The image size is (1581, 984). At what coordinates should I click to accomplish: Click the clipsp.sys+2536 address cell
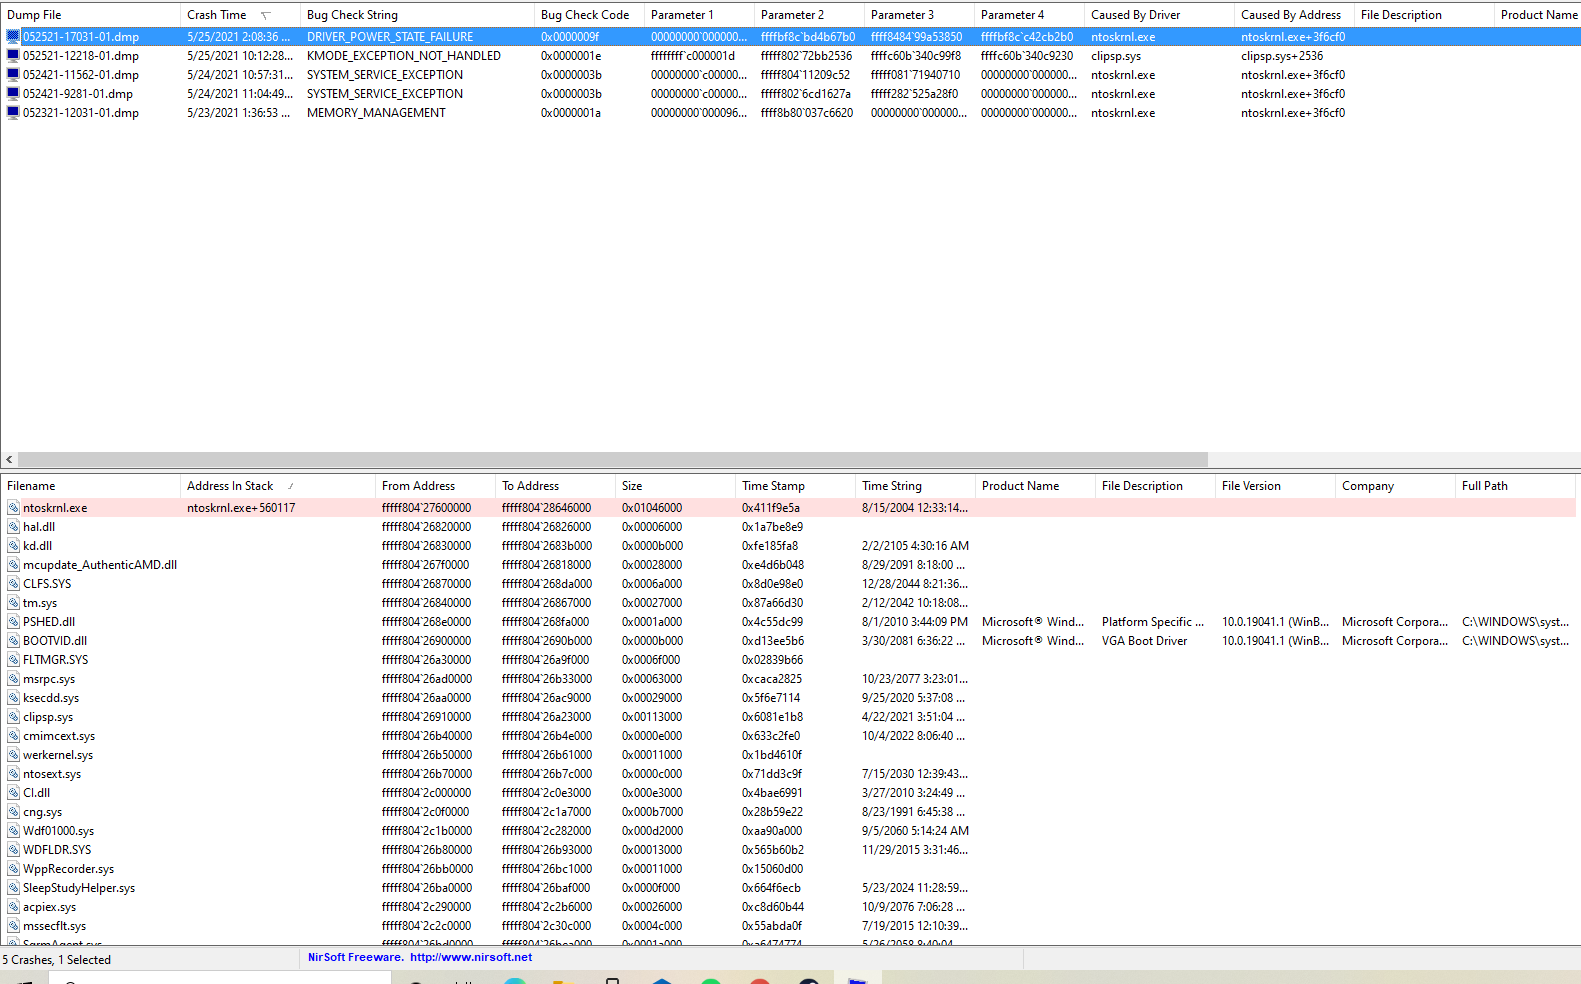click(1282, 56)
